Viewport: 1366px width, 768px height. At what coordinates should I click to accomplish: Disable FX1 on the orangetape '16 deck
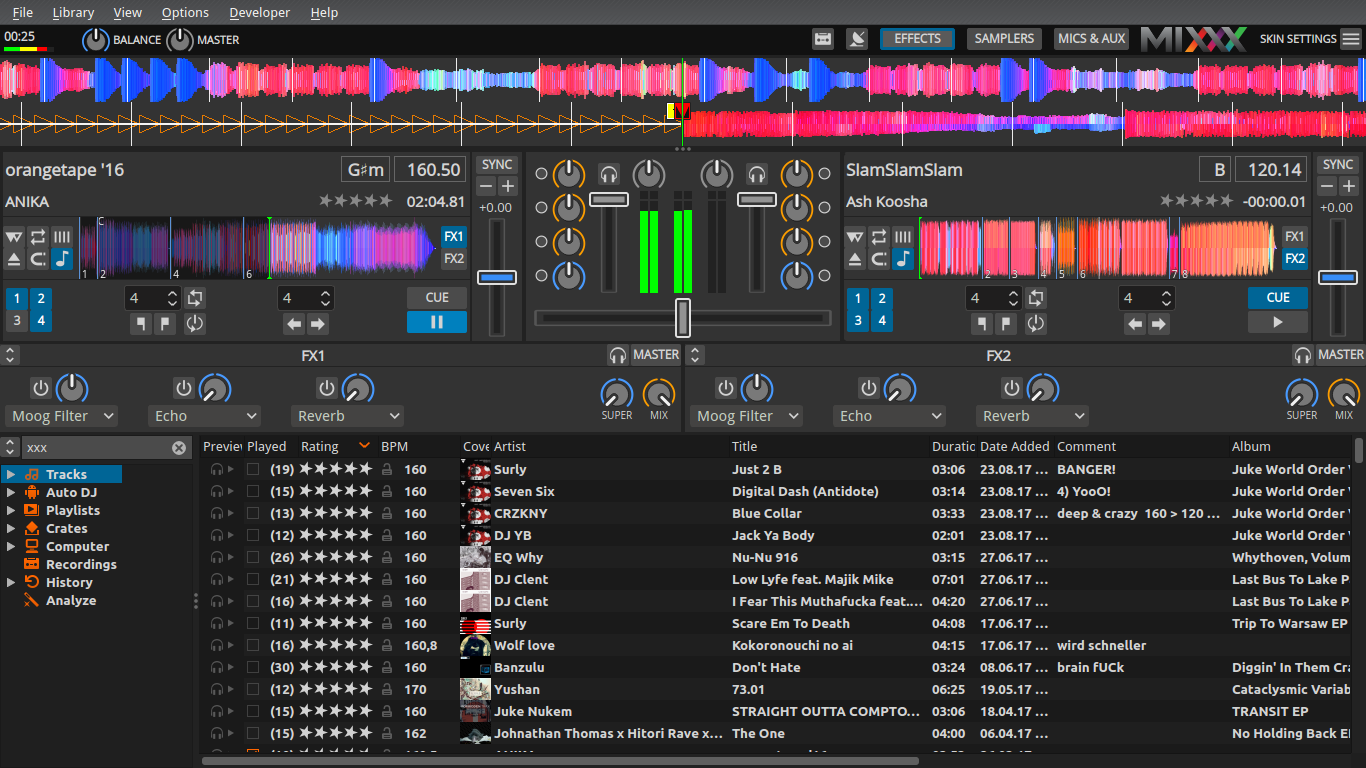(x=454, y=236)
